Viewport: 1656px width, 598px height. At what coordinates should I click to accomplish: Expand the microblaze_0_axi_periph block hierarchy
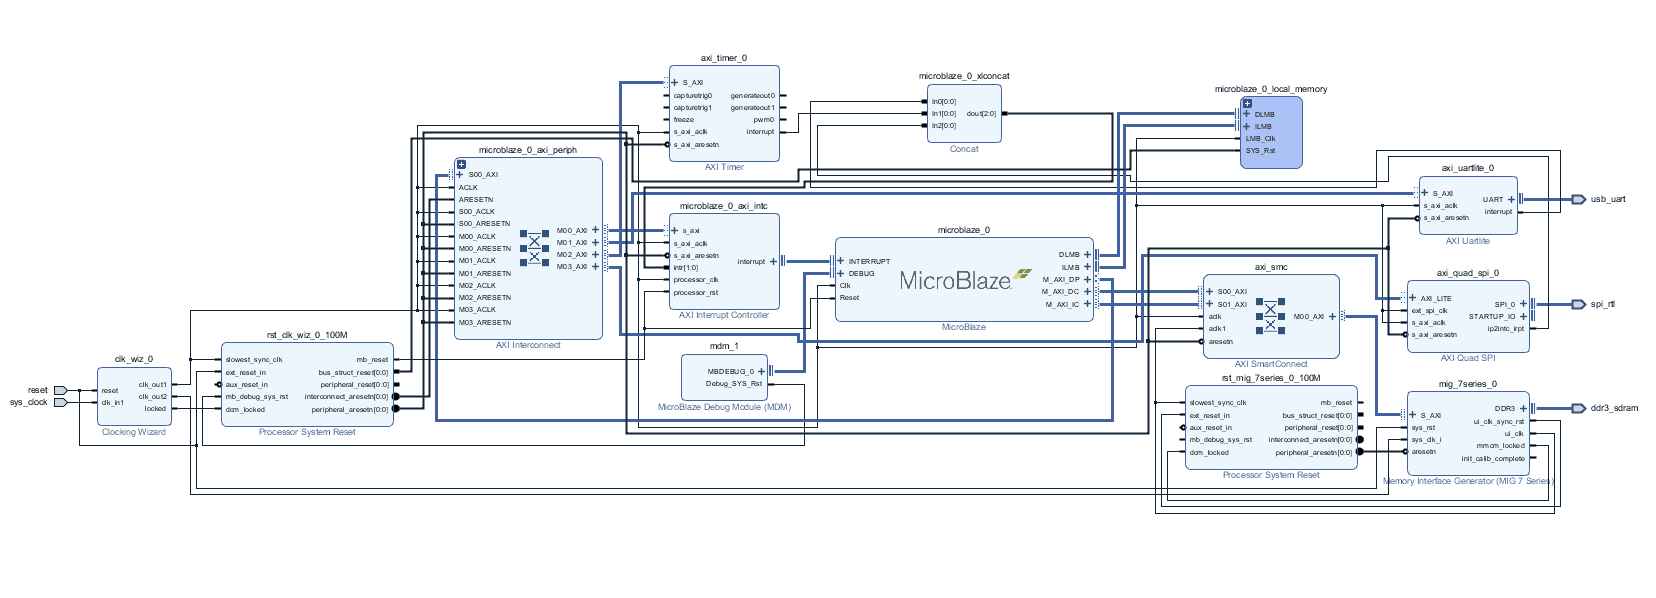click(461, 164)
